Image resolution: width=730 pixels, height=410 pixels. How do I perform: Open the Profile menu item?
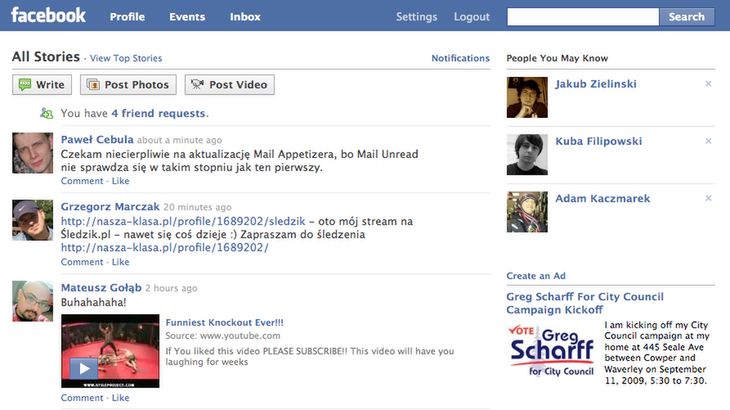pos(127,17)
